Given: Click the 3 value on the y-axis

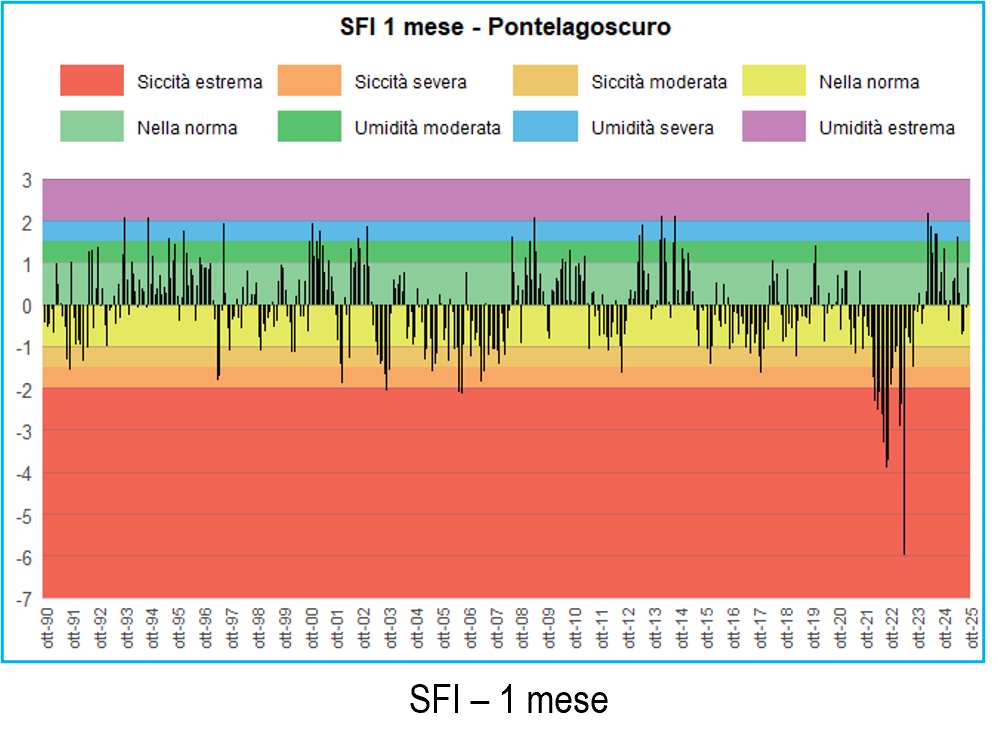Looking at the screenshot, I should [28, 180].
